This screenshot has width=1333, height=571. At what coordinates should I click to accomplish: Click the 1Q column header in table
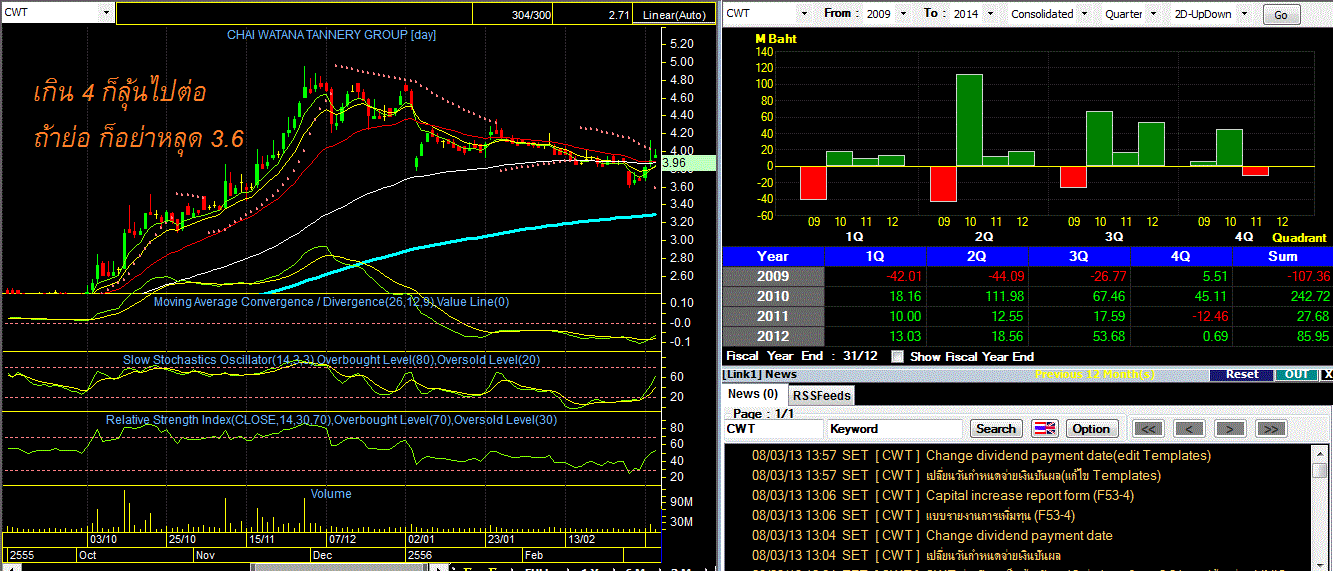tap(875, 256)
